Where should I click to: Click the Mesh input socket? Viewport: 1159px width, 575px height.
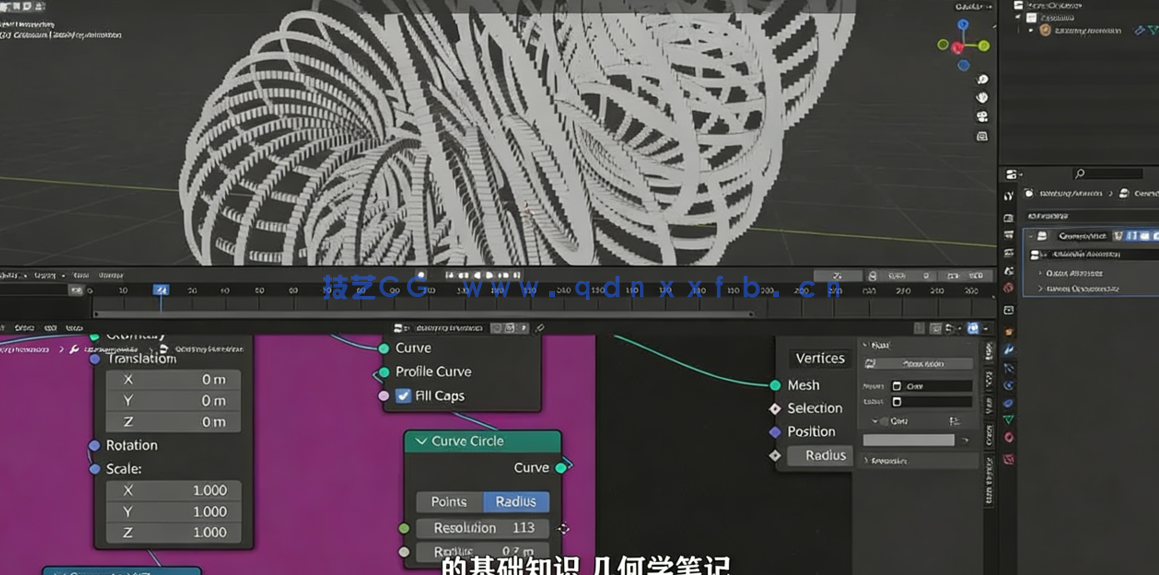775,385
